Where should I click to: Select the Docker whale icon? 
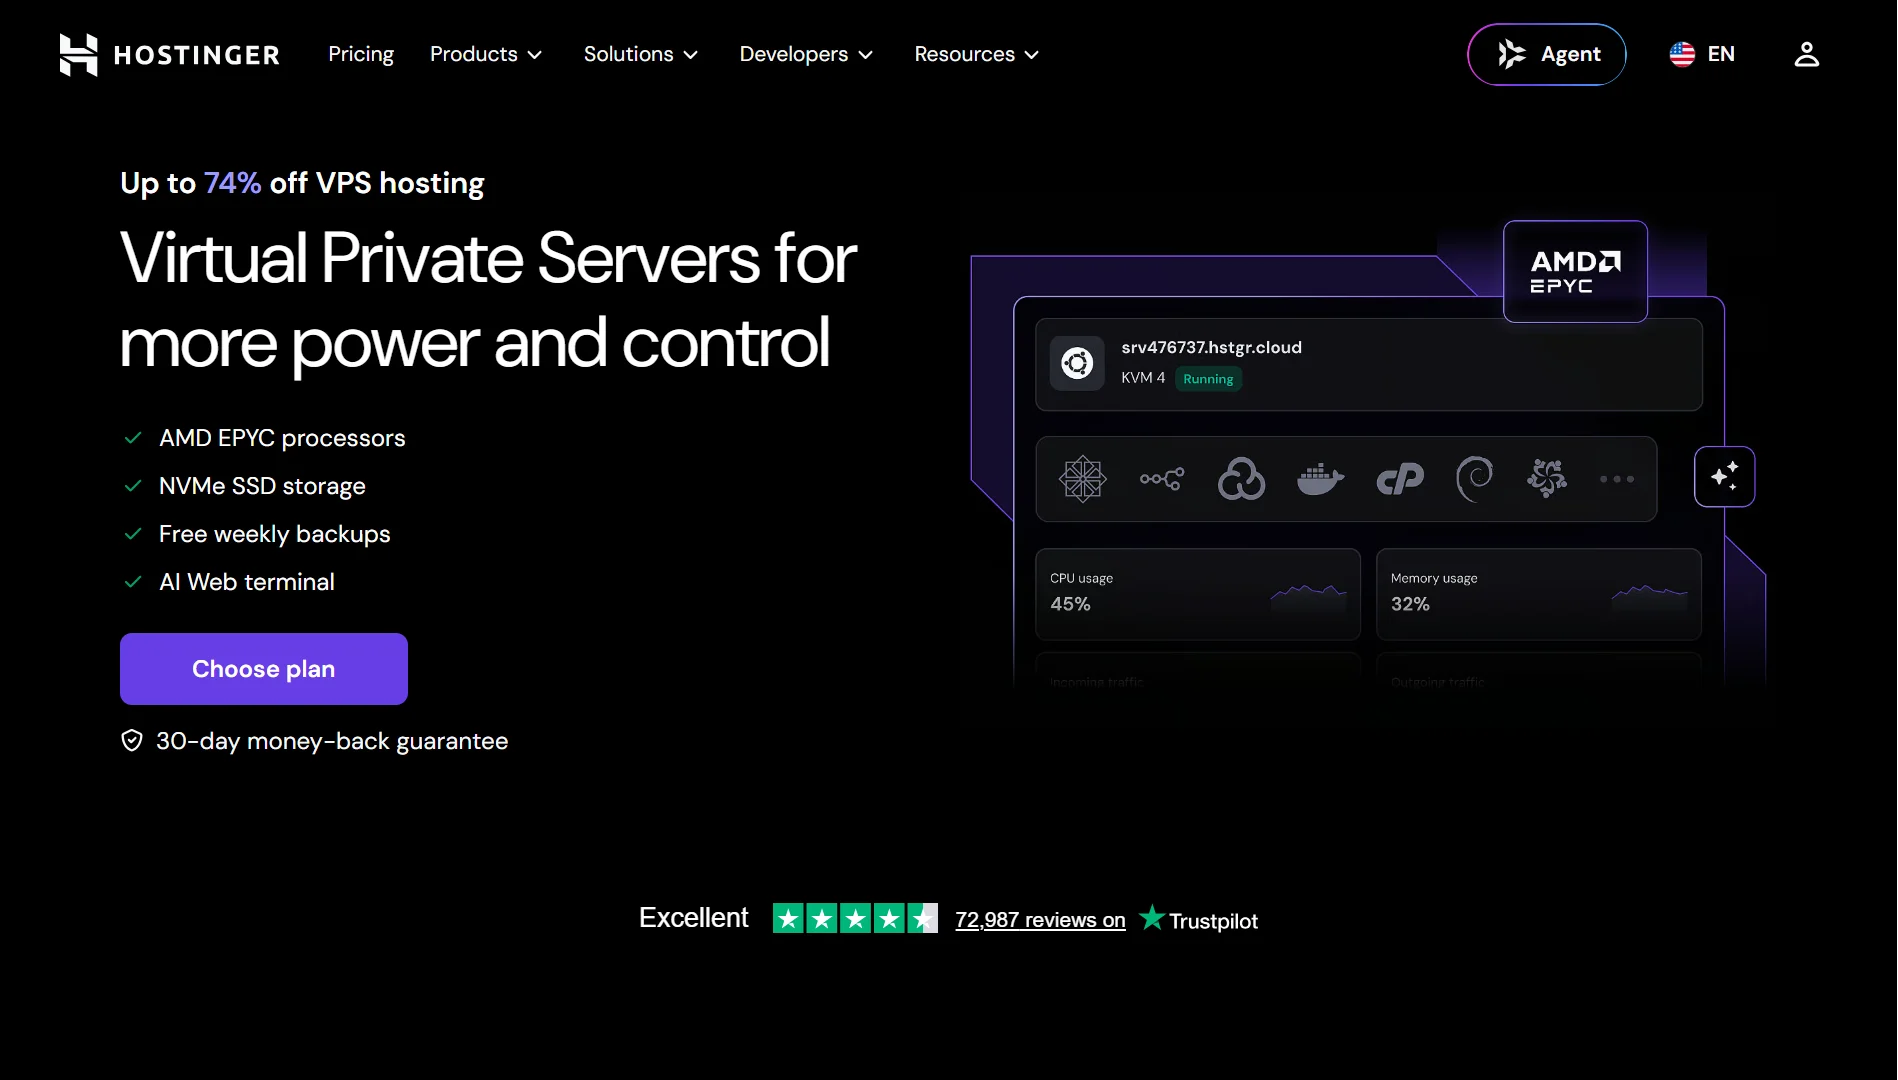point(1320,479)
